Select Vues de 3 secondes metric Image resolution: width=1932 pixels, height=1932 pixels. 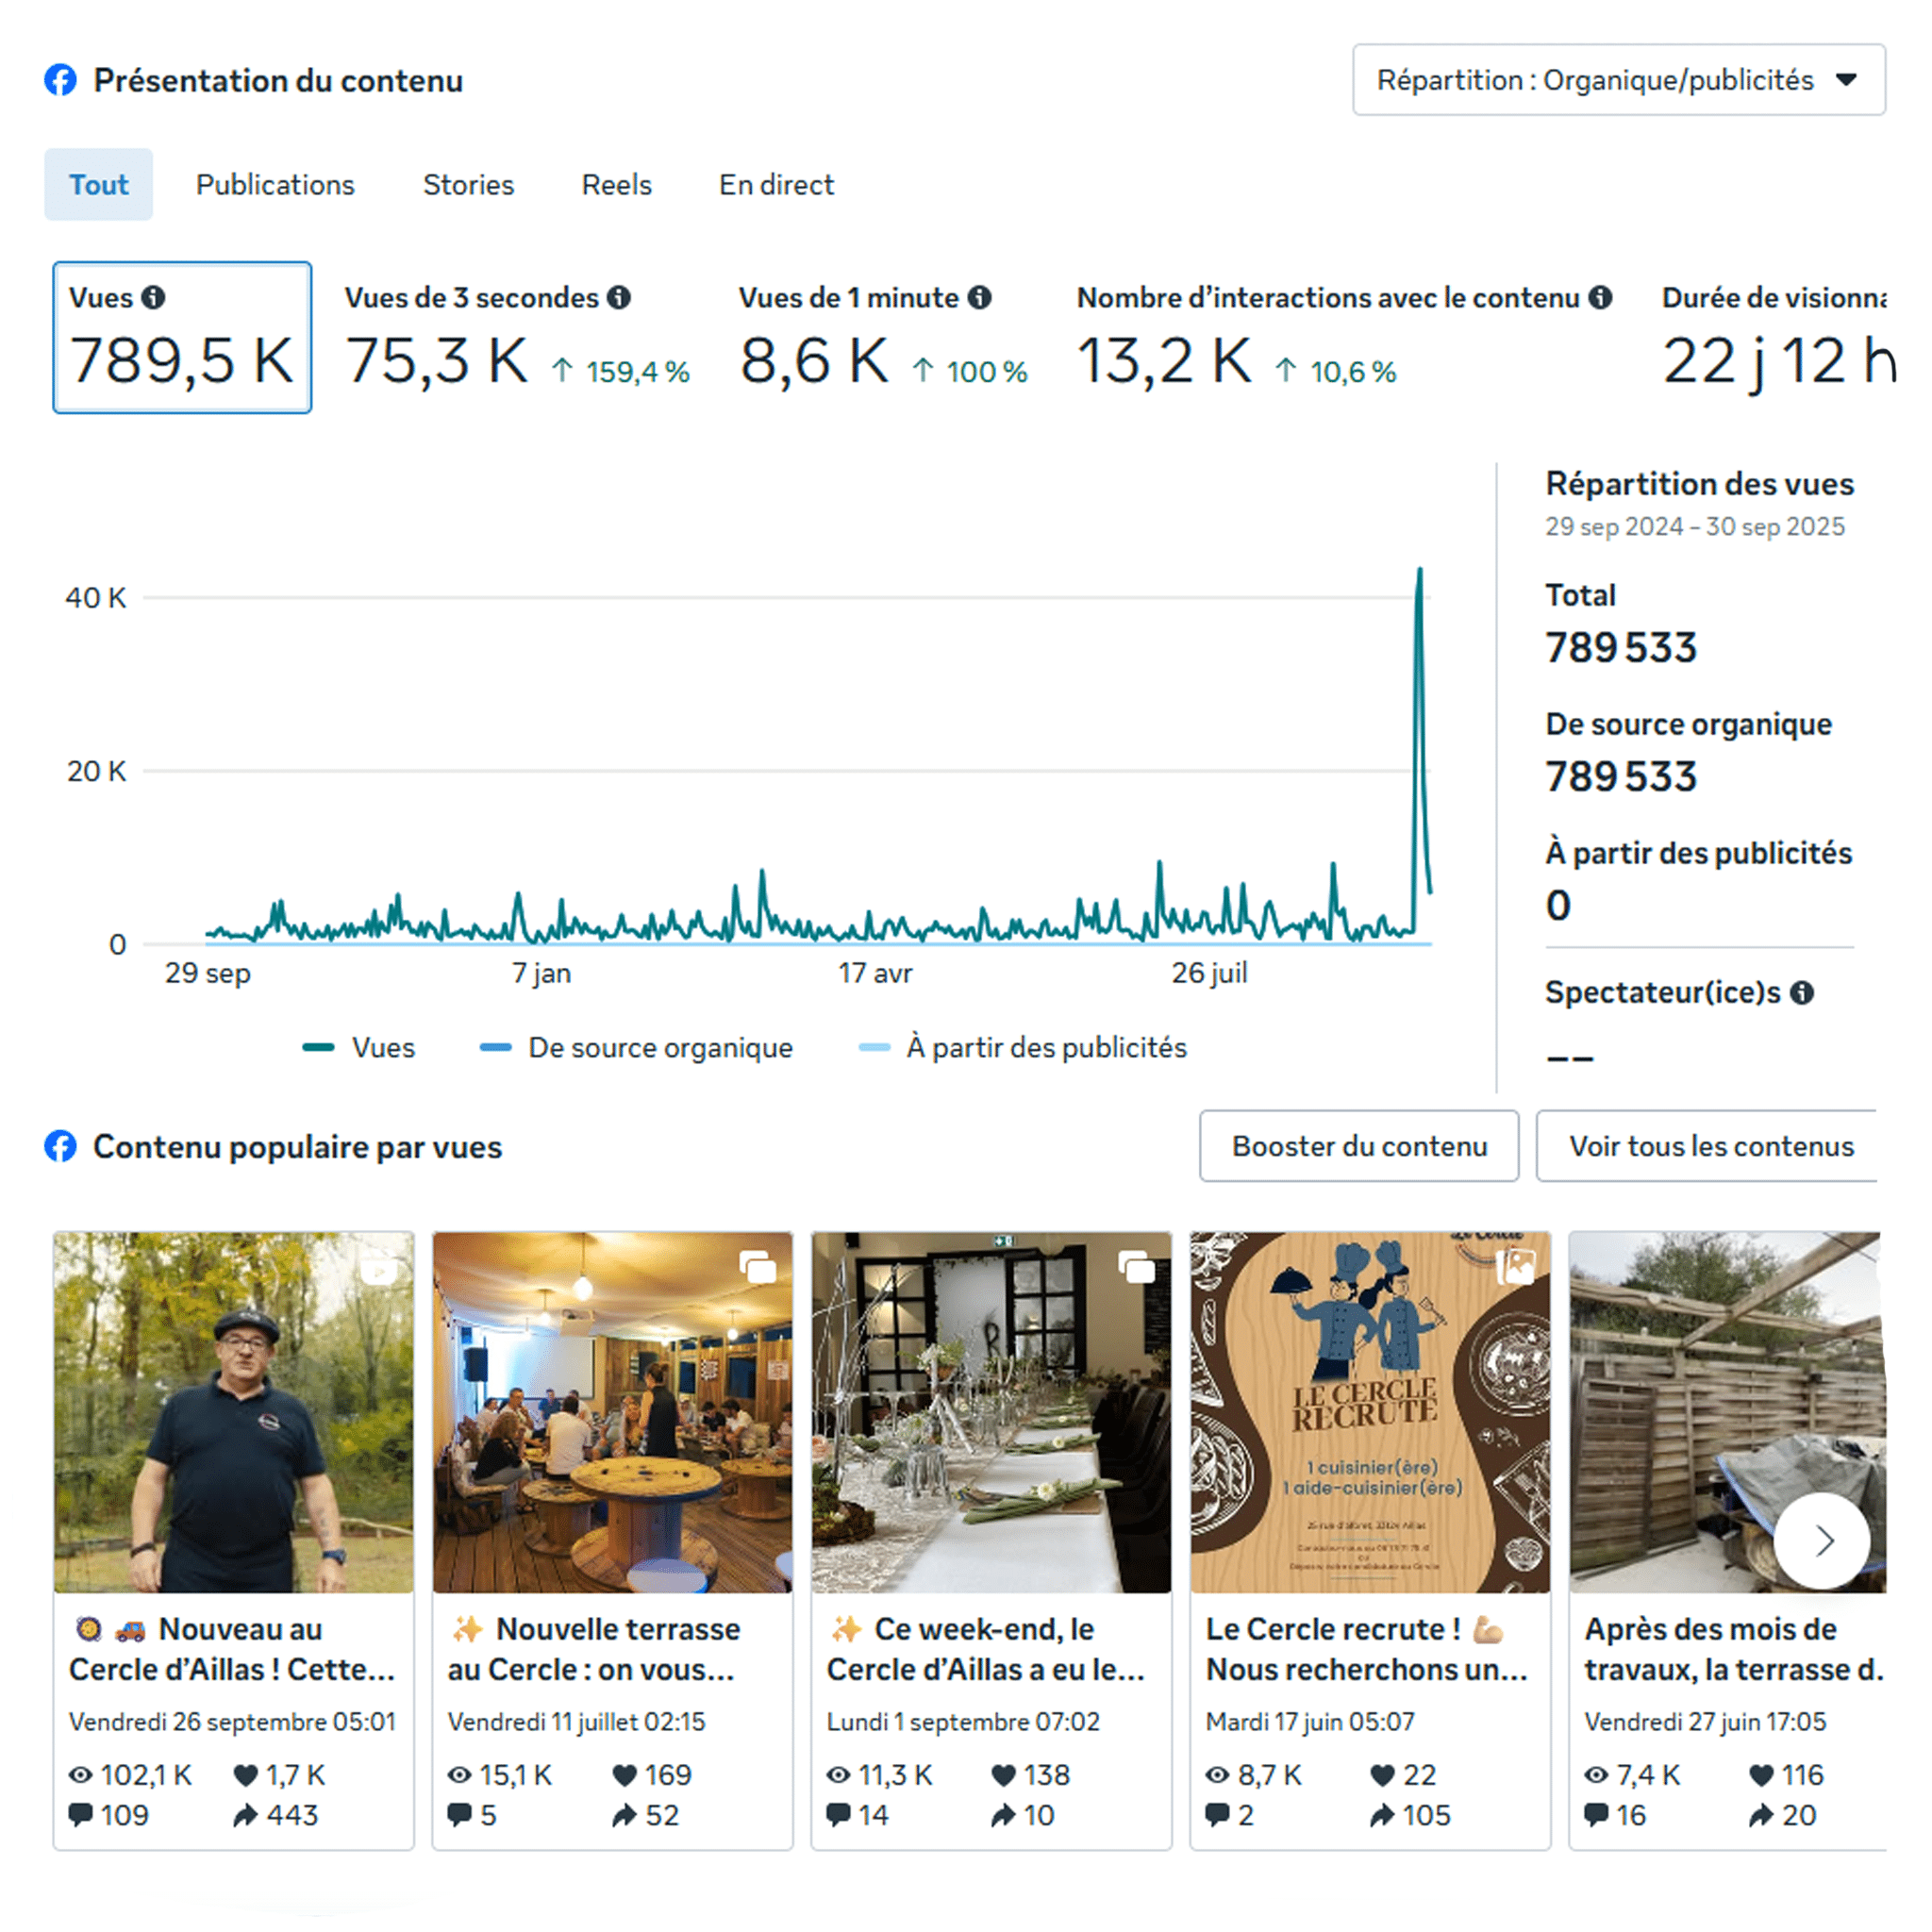517,338
